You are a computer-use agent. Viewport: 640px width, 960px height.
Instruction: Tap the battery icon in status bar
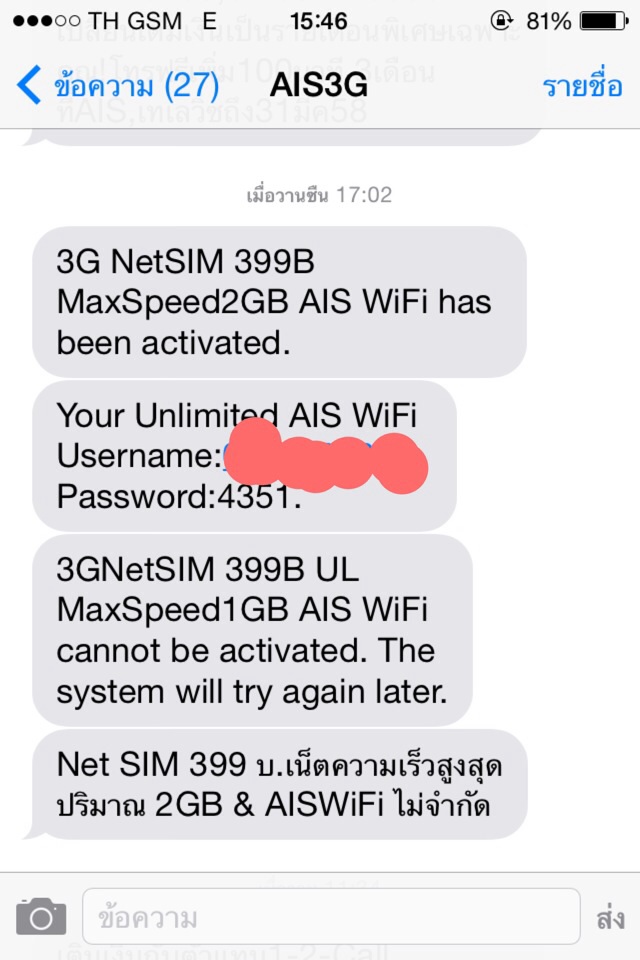click(604, 21)
